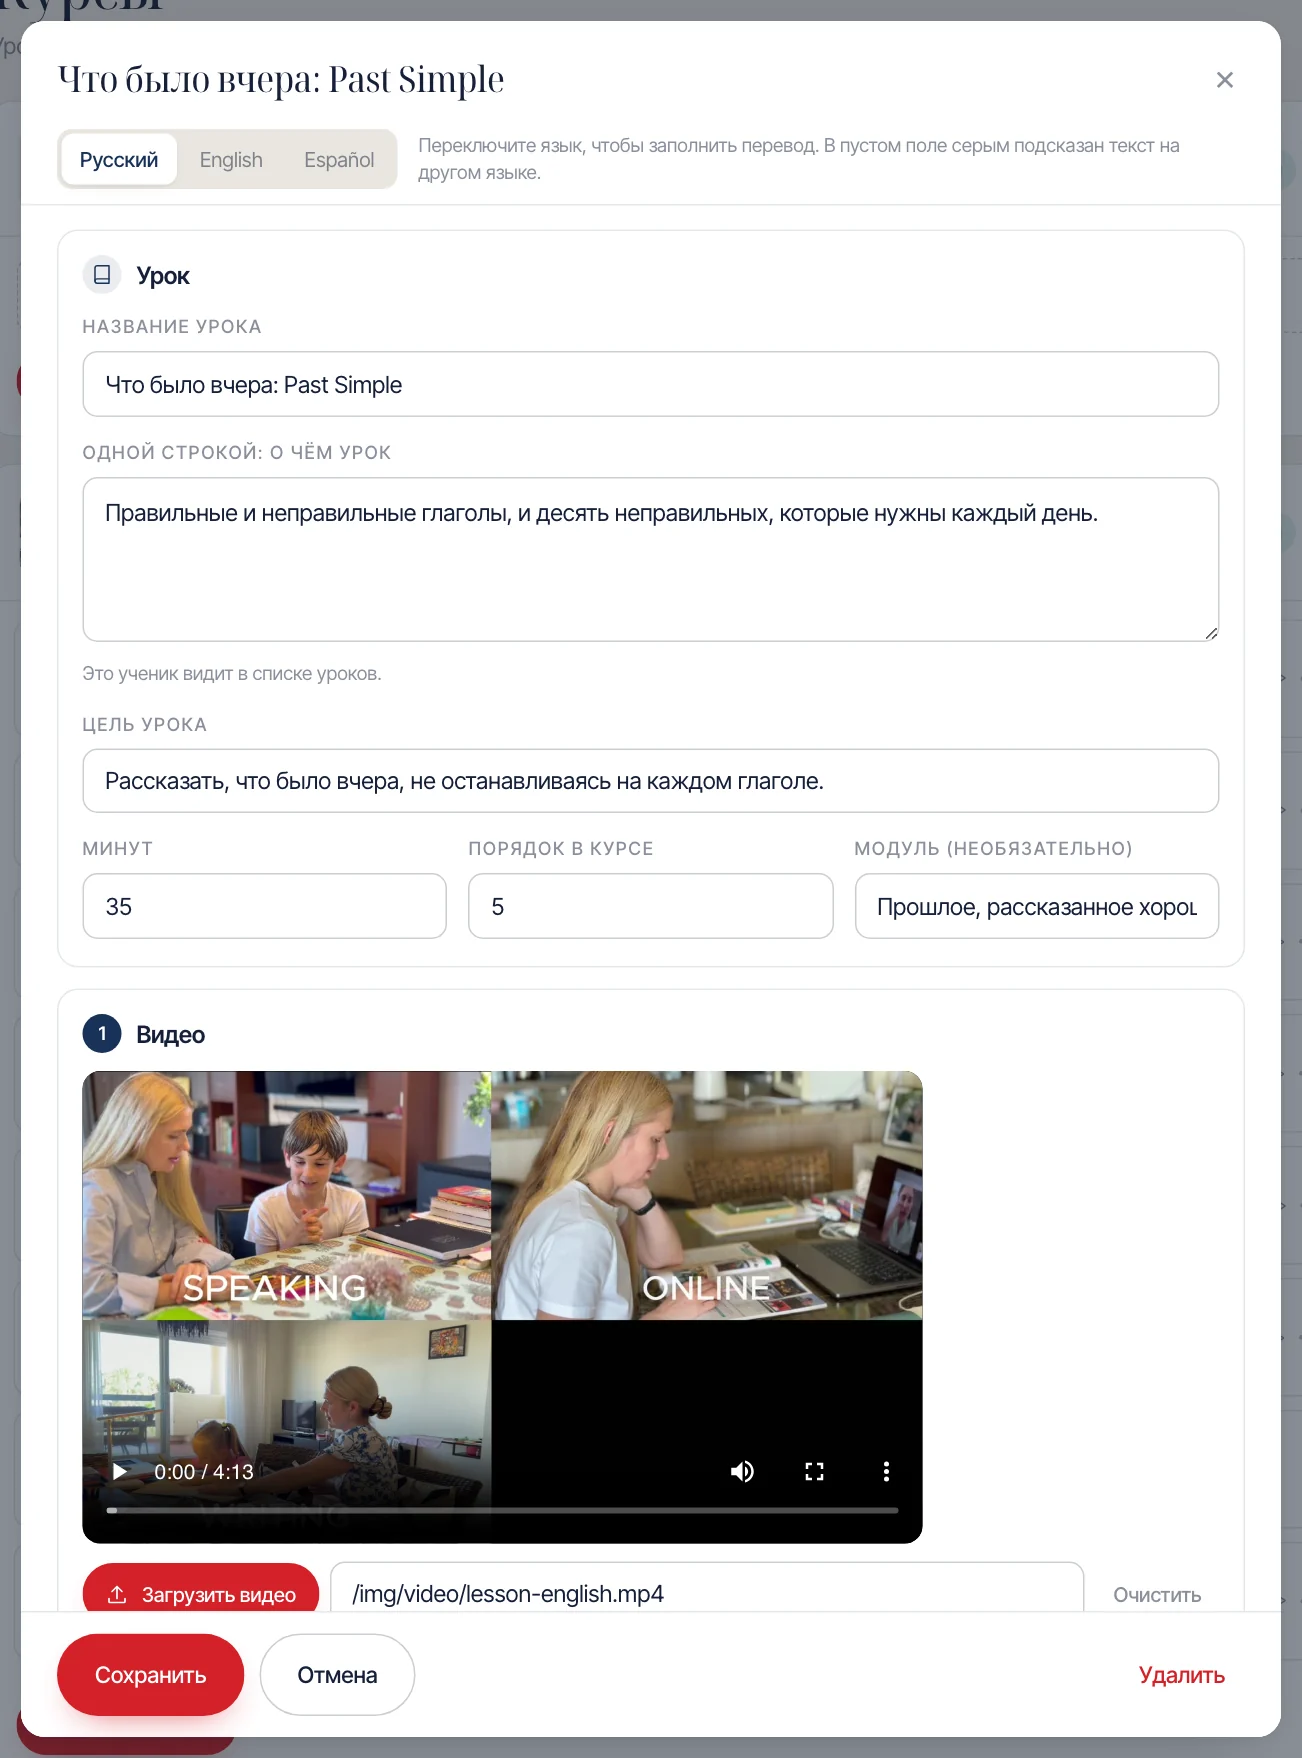Switch to the Español language tab
Viewport: 1302px width, 1758px height.
click(339, 160)
